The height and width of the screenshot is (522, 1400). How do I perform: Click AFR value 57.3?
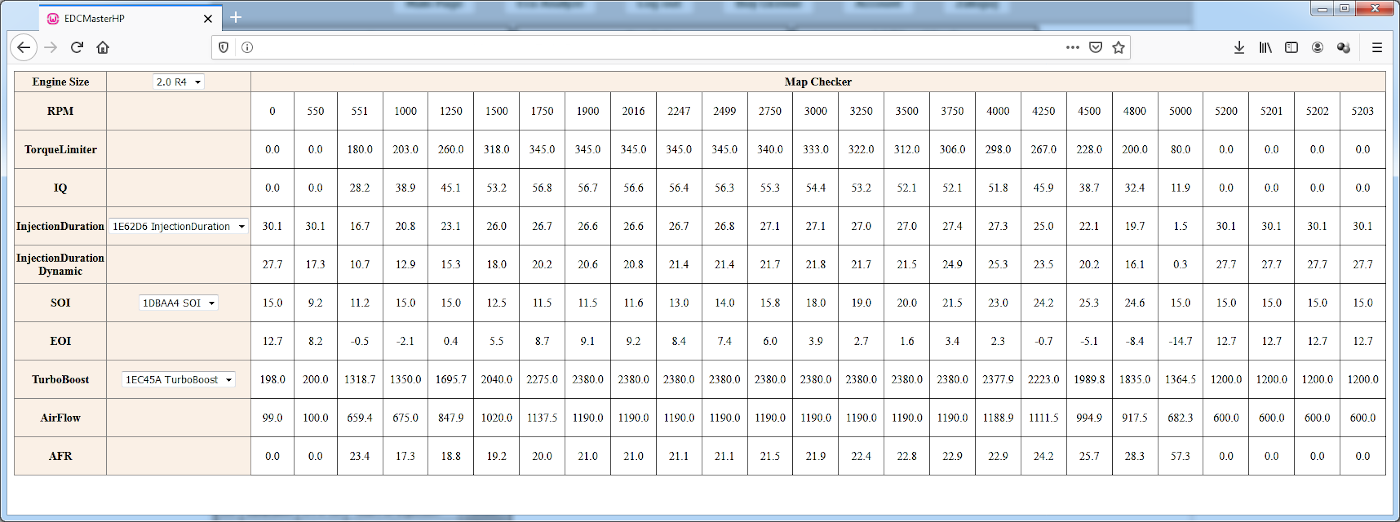pyautogui.click(x=1181, y=456)
